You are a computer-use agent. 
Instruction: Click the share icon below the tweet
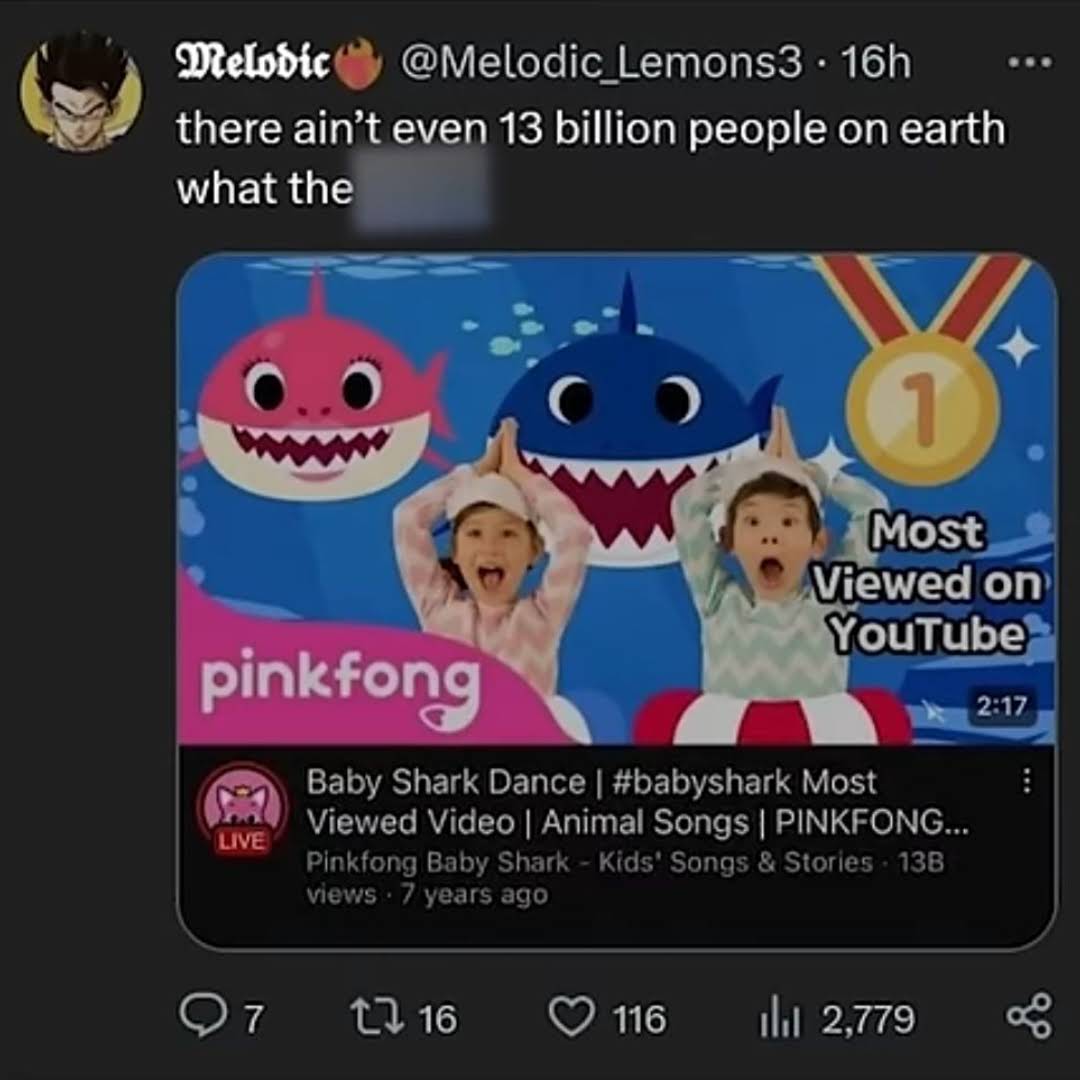tap(1029, 1017)
